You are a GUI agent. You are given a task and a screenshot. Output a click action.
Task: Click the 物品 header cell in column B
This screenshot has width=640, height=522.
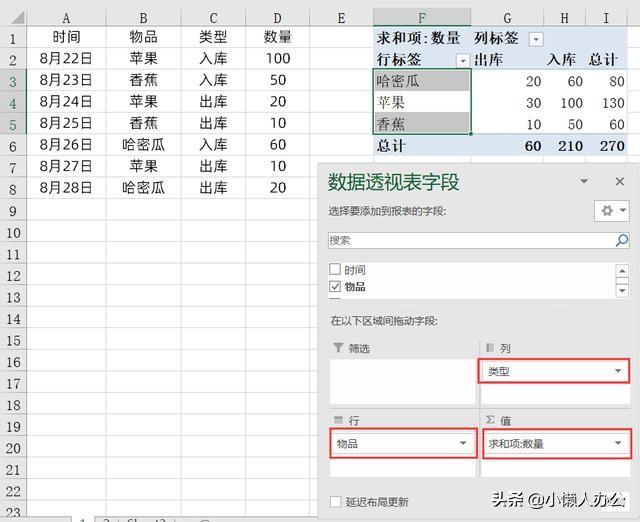pos(143,37)
